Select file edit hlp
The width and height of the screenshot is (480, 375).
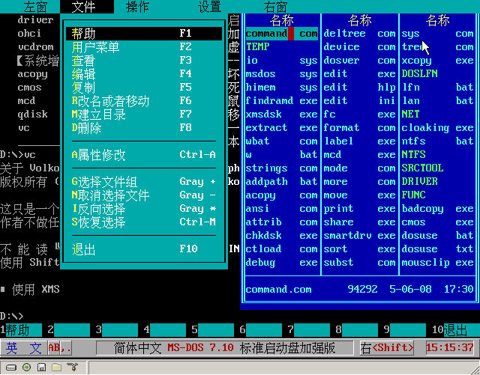pos(360,87)
